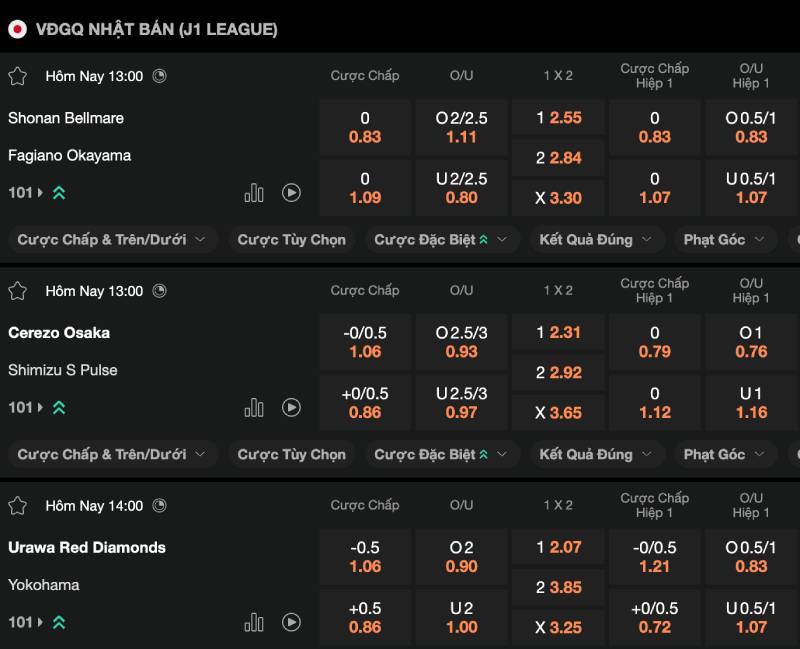Open first Phạt Góc dropdown

click(x=724, y=240)
